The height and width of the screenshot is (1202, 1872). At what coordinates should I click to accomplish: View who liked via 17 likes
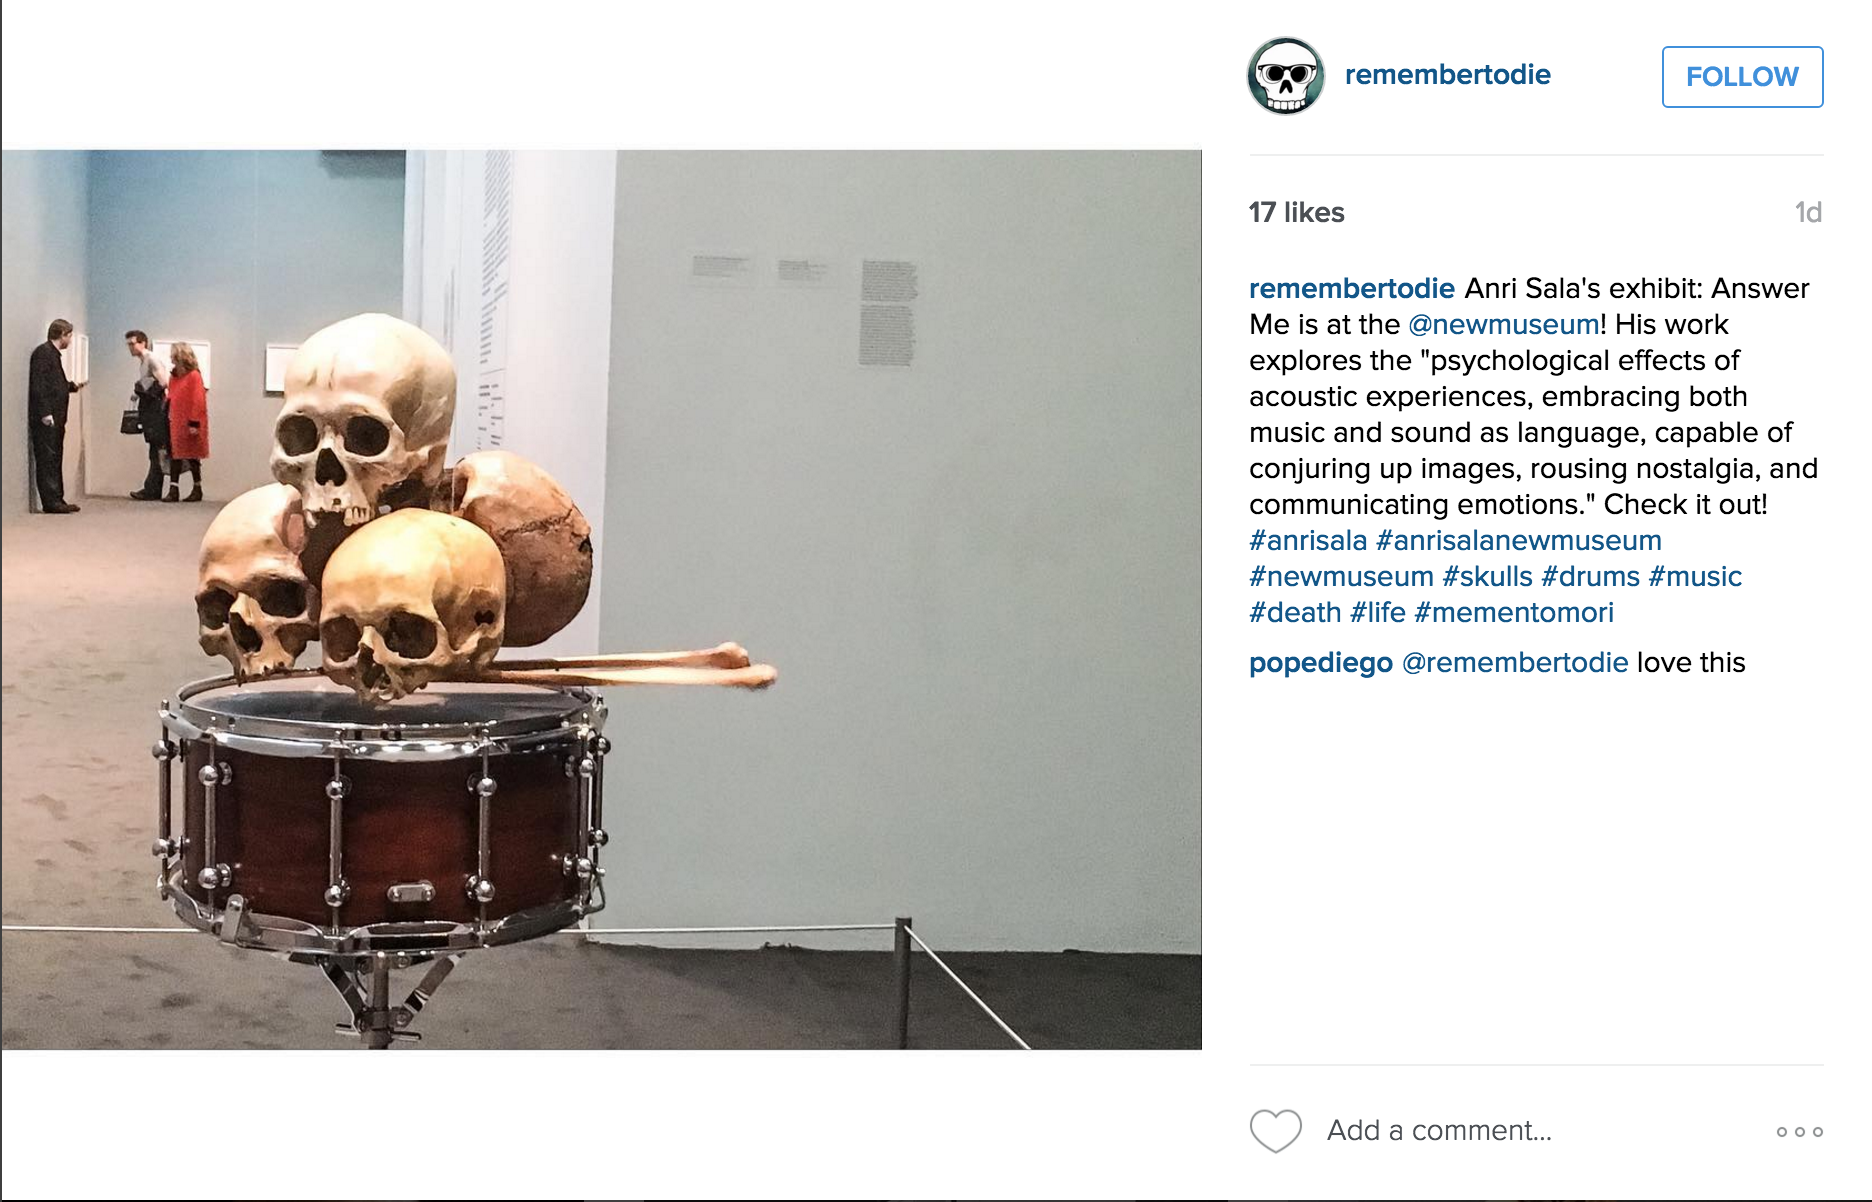1296,213
